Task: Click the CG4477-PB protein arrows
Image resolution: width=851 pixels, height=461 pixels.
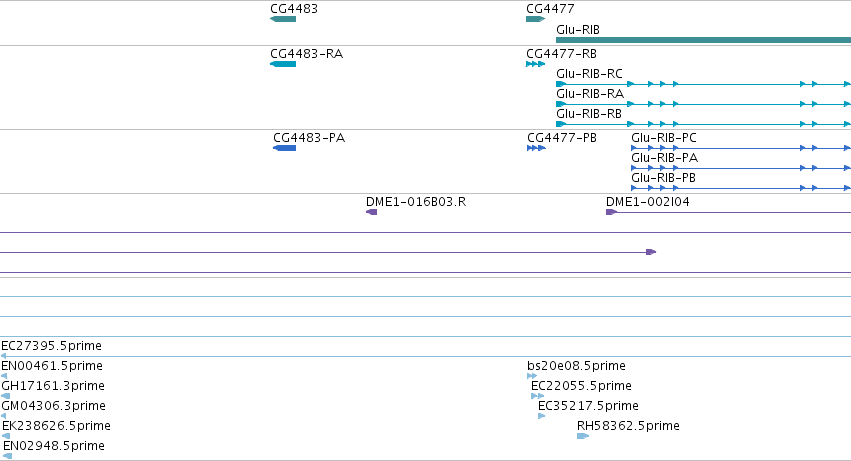Action: pyautogui.click(x=536, y=148)
